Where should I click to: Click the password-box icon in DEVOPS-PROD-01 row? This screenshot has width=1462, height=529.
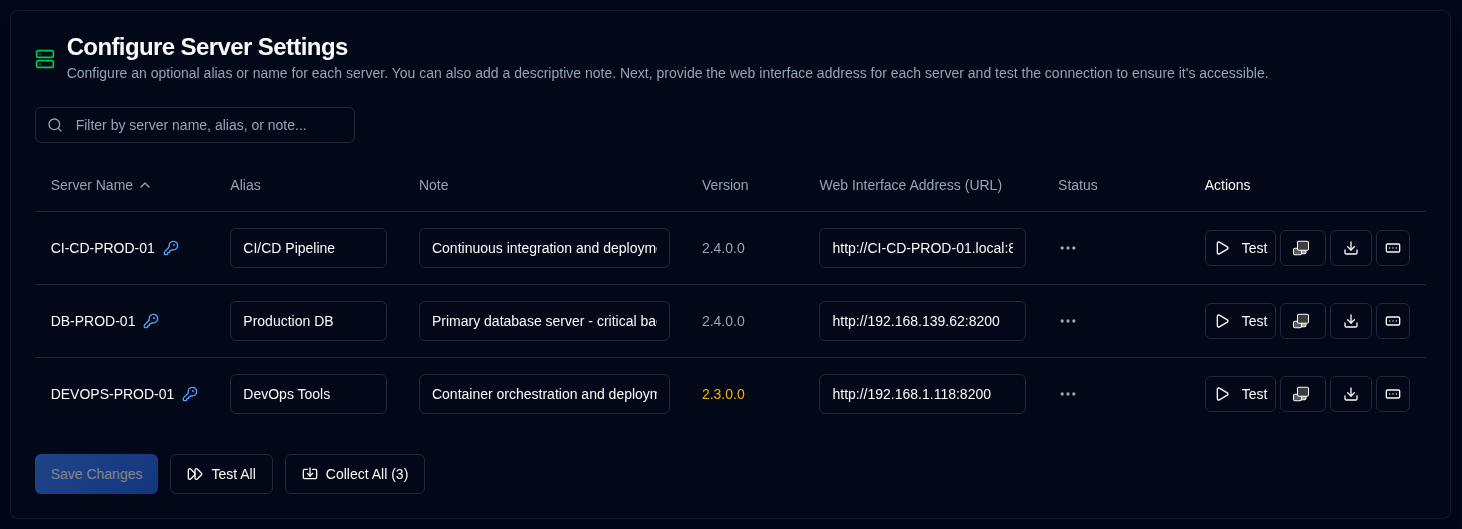click(x=1393, y=394)
